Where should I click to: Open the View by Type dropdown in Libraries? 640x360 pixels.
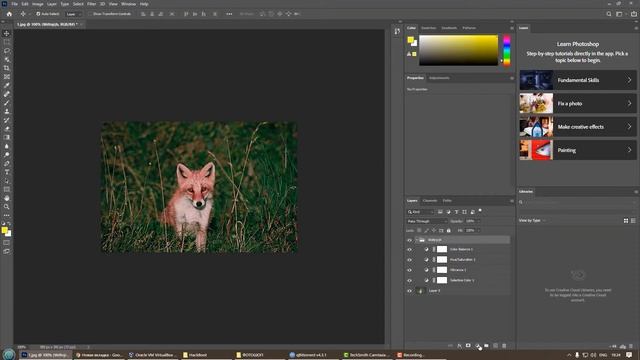coord(532,220)
